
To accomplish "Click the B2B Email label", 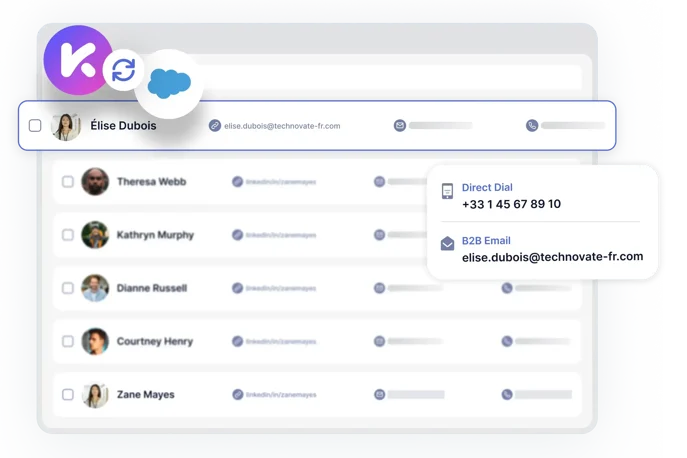I will click(486, 241).
